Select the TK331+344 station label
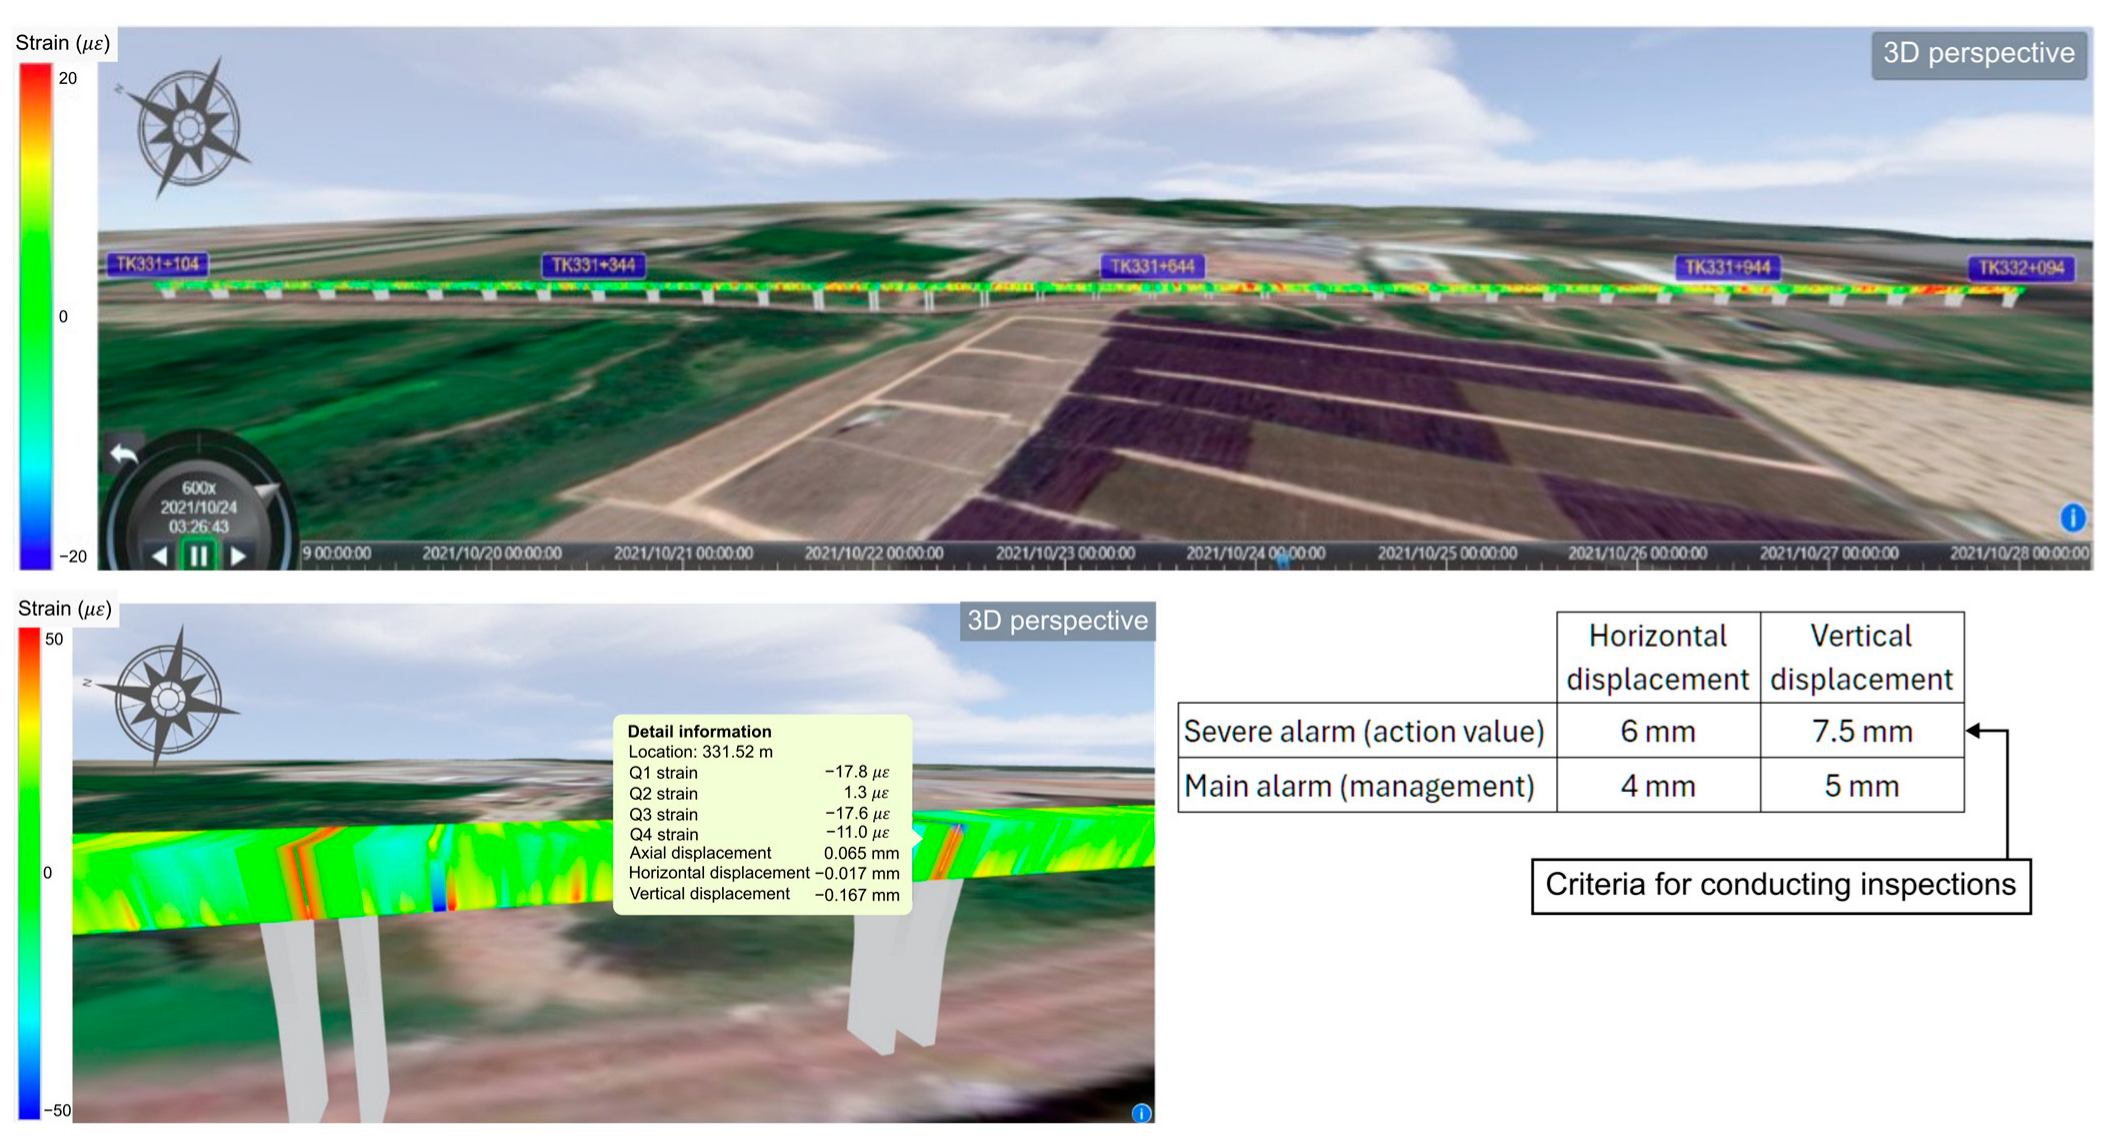Viewport: 2117px width, 1144px height. [593, 265]
